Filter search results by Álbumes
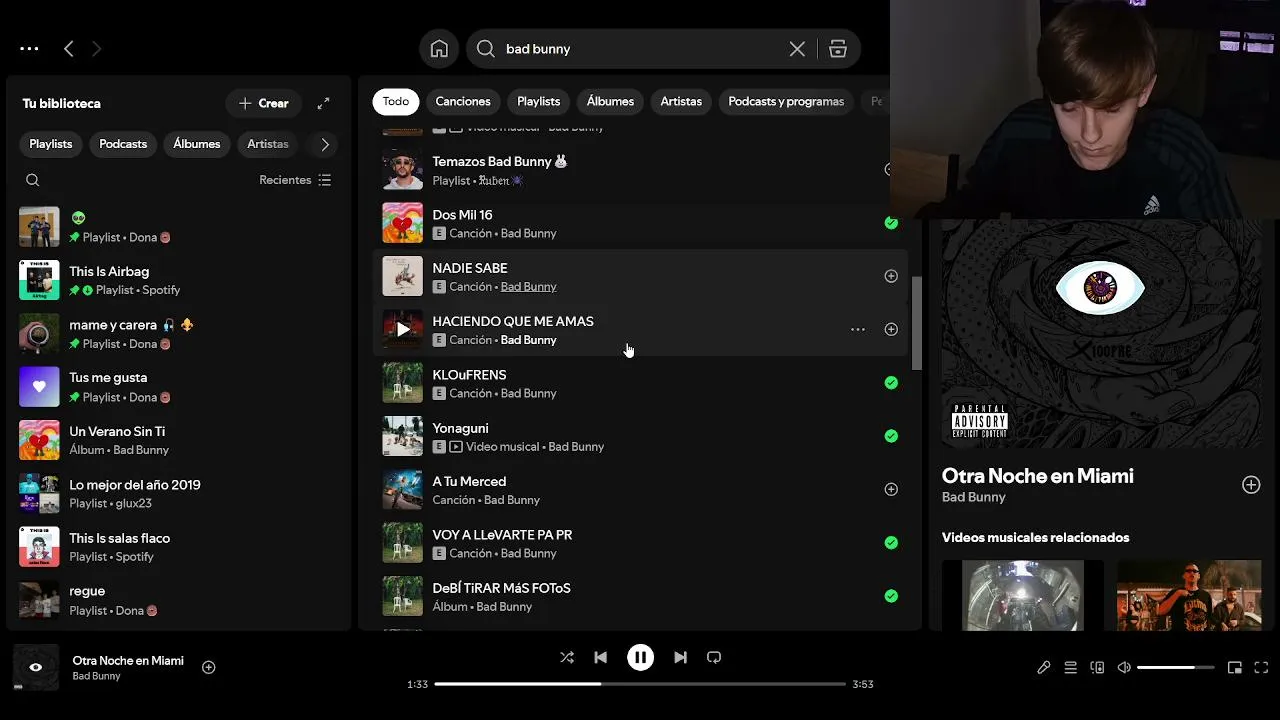1280x720 pixels. tap(610, 101)
